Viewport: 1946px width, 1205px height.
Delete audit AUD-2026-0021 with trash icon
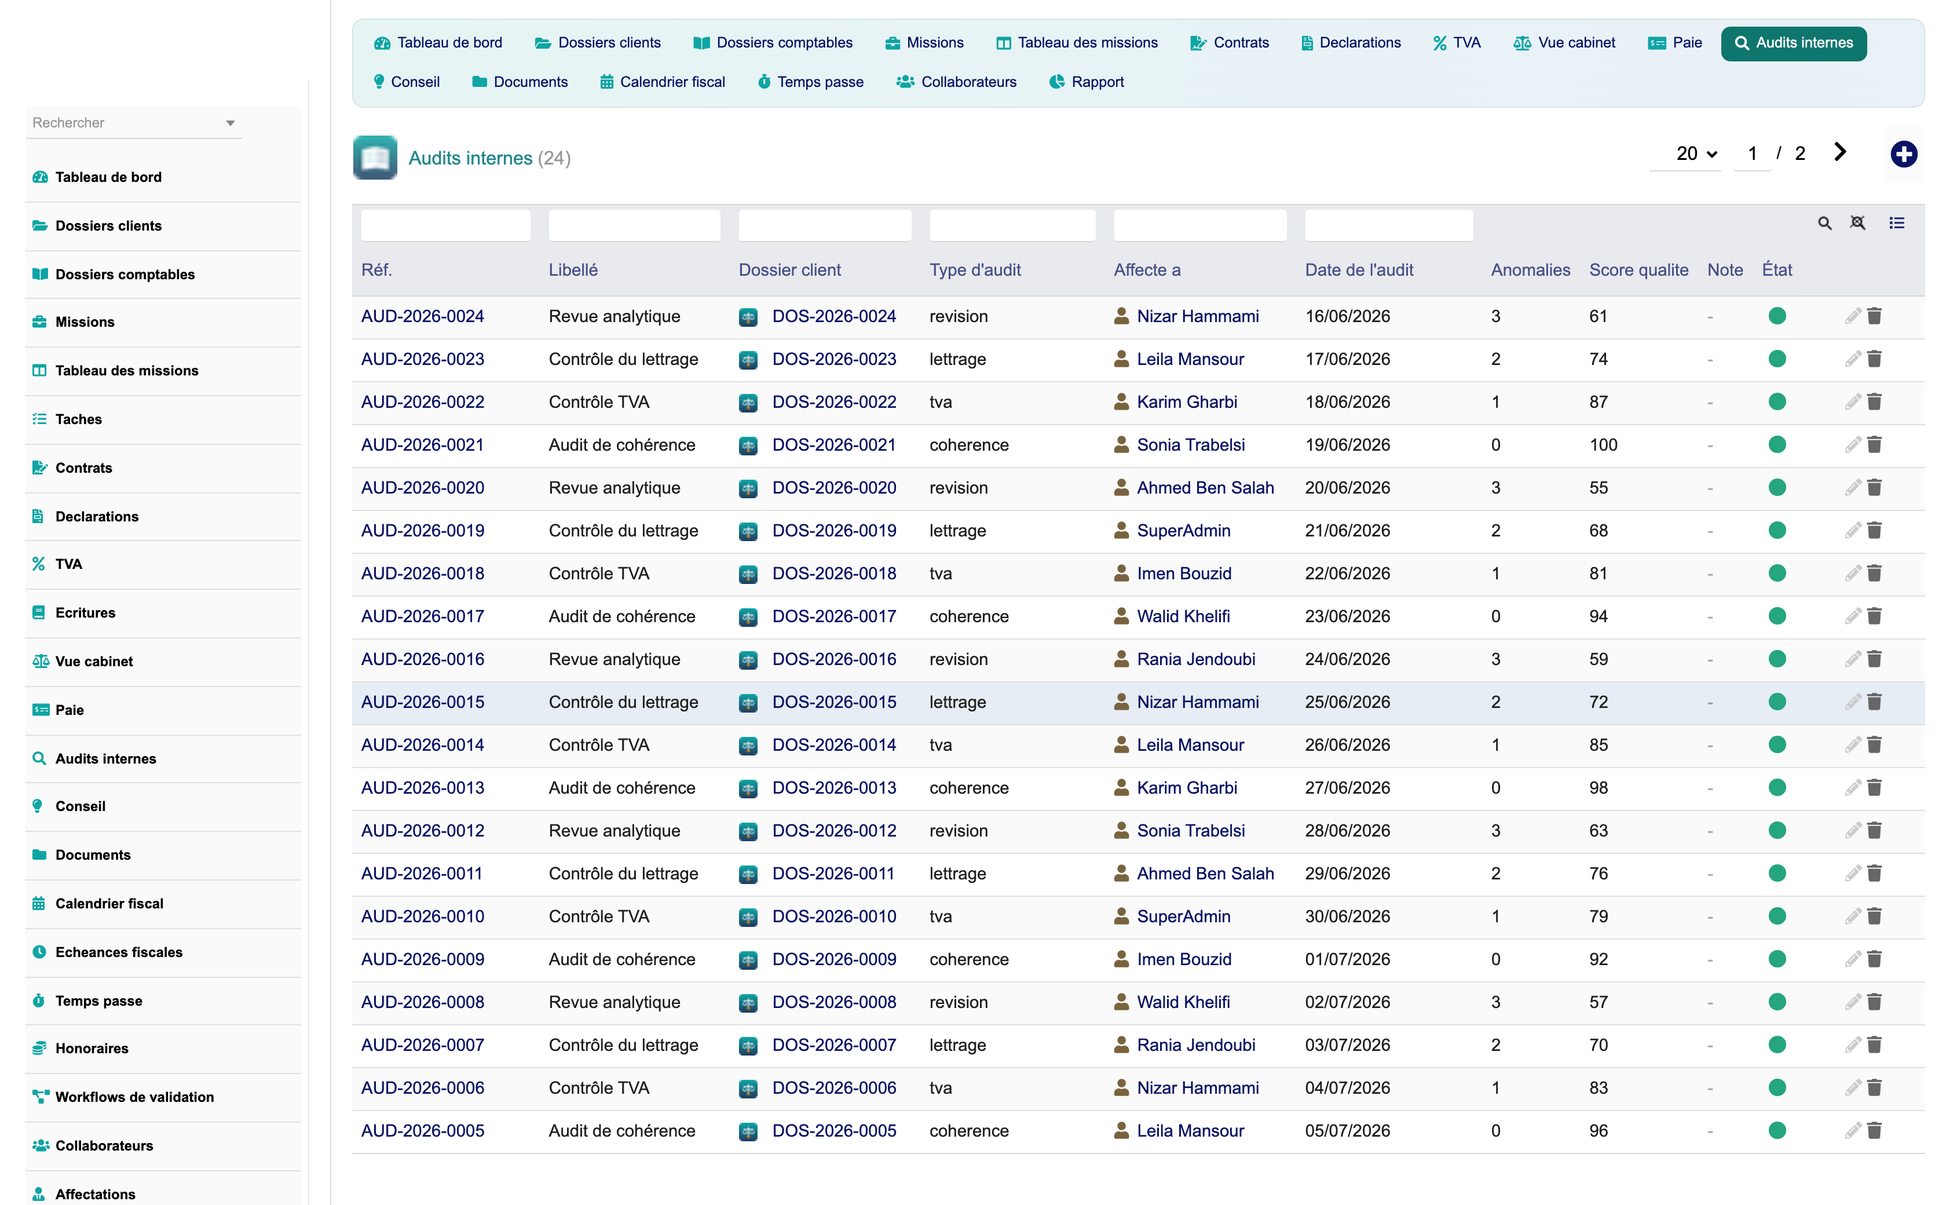[x=1874, y=445]
